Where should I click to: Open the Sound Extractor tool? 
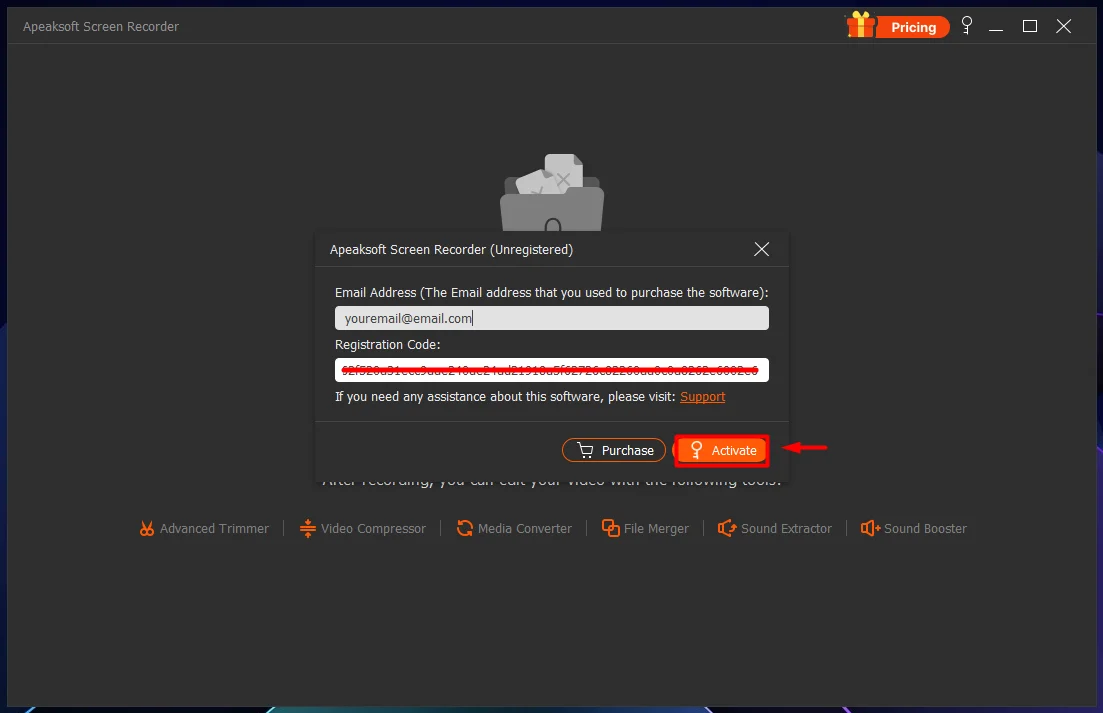tap(774, 528)
